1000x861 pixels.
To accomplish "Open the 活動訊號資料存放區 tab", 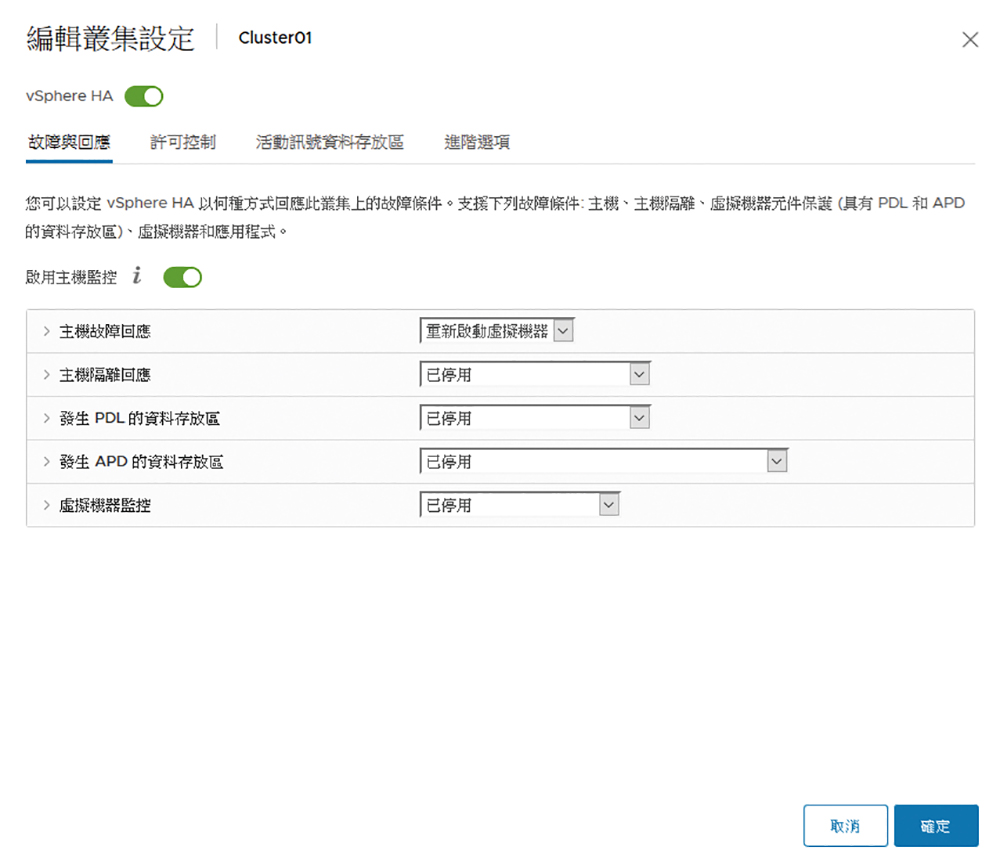I will [x=330, y=142].
